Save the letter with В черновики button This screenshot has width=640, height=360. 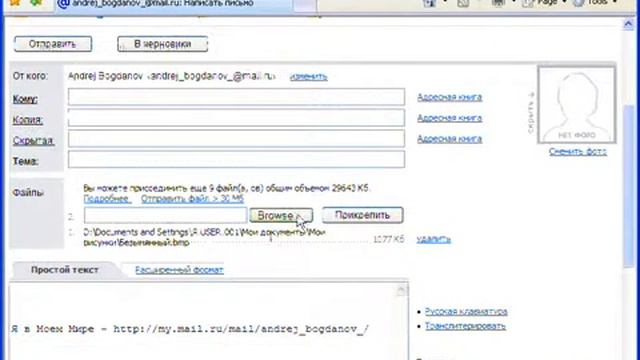pos(162,44)
